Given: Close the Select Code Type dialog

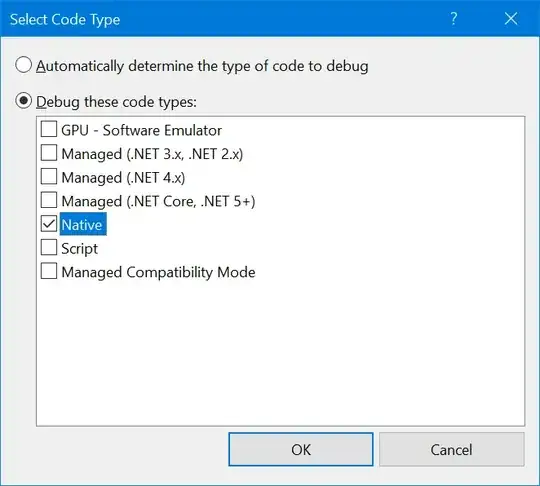Looking at the screenshot, I should [511, 19].
